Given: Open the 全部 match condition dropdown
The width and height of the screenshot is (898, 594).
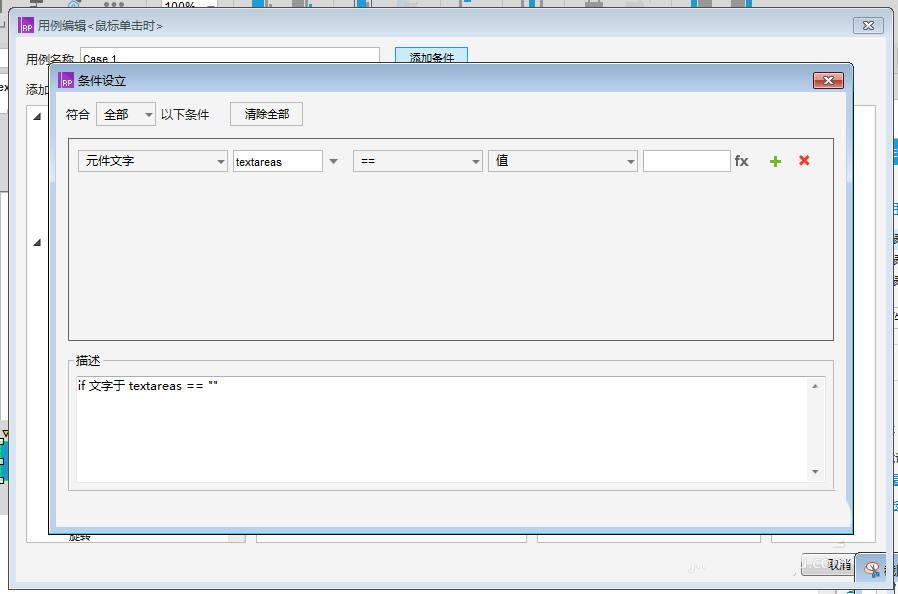Looking at the screenshot, I should click(125, 114).
